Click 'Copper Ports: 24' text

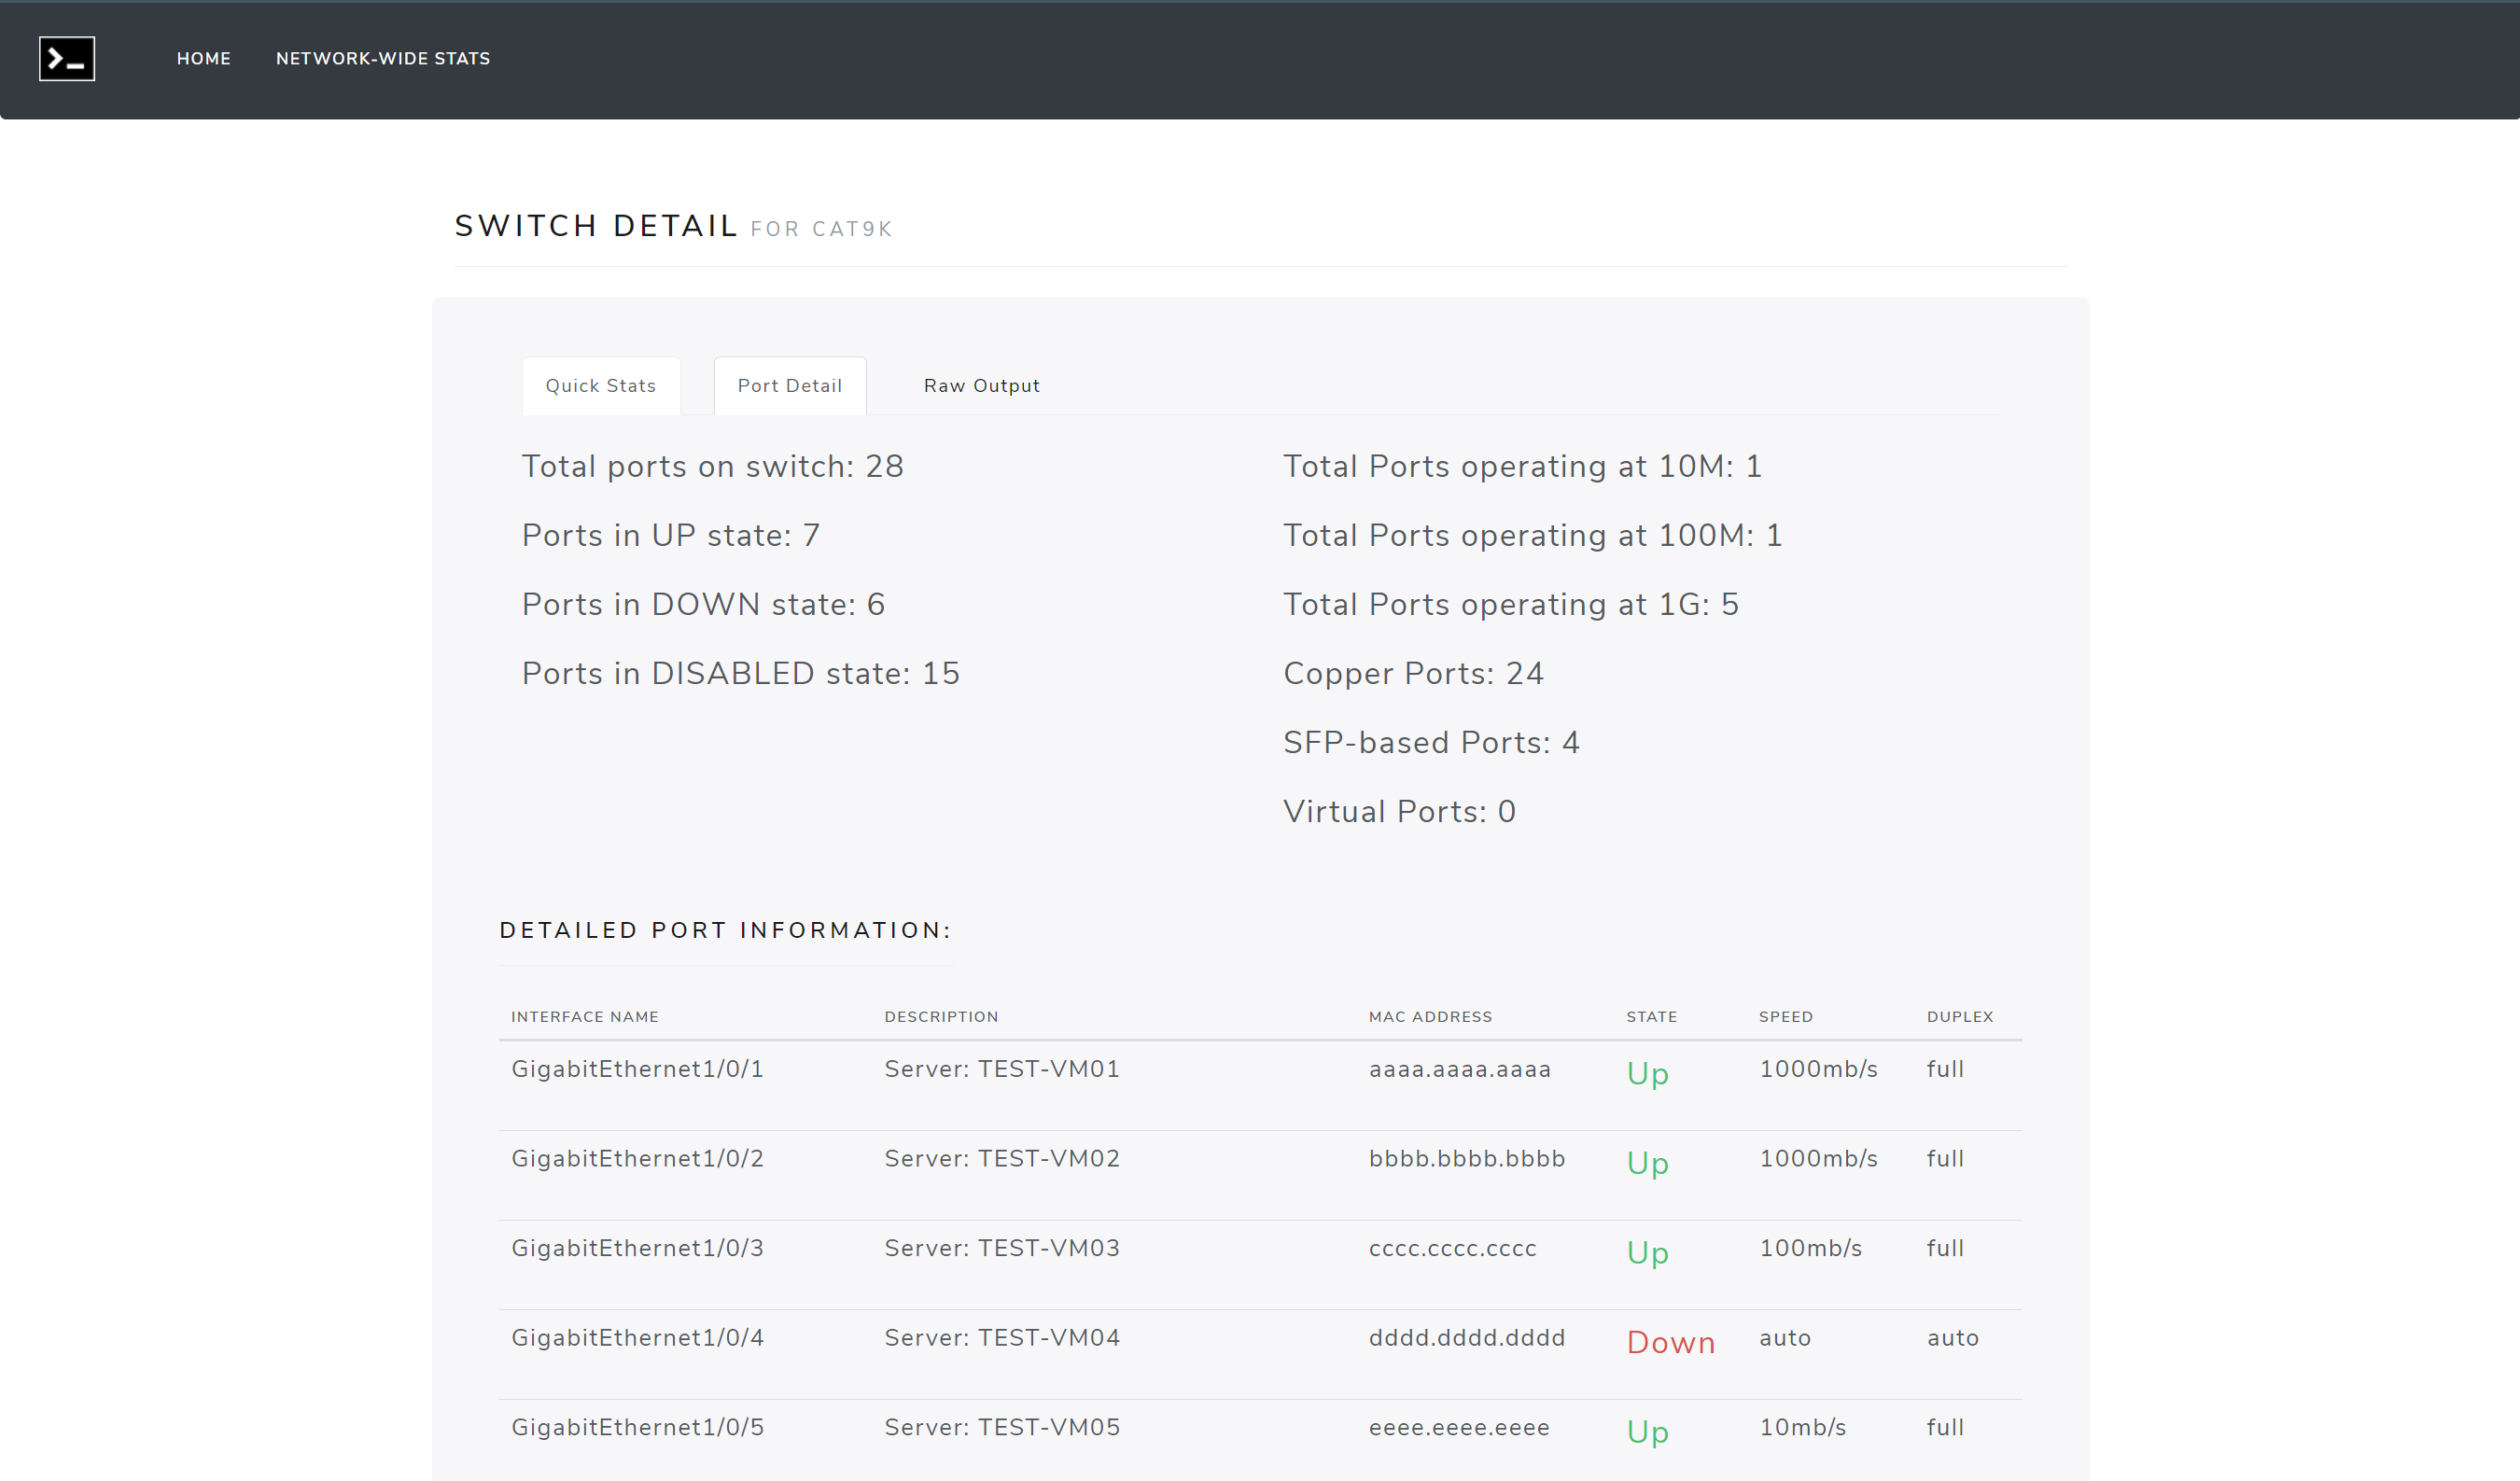pos(1414,674)
